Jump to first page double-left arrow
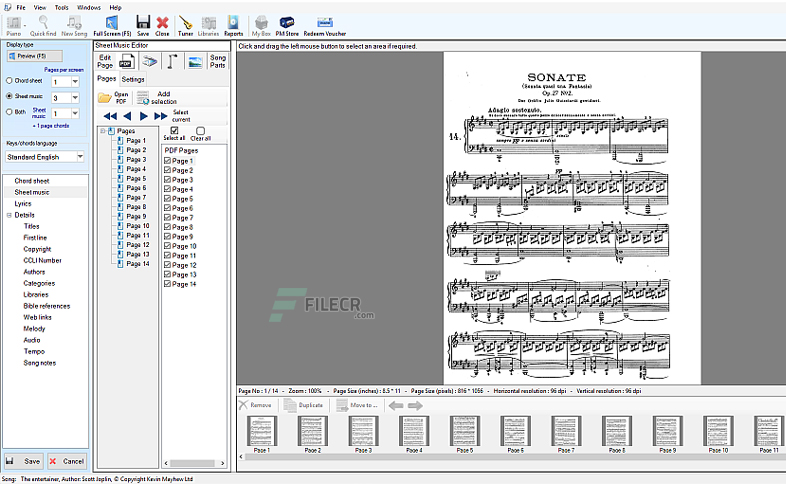Image resolution: width=786 pixels, height=484 pixels. click(110, 116)
